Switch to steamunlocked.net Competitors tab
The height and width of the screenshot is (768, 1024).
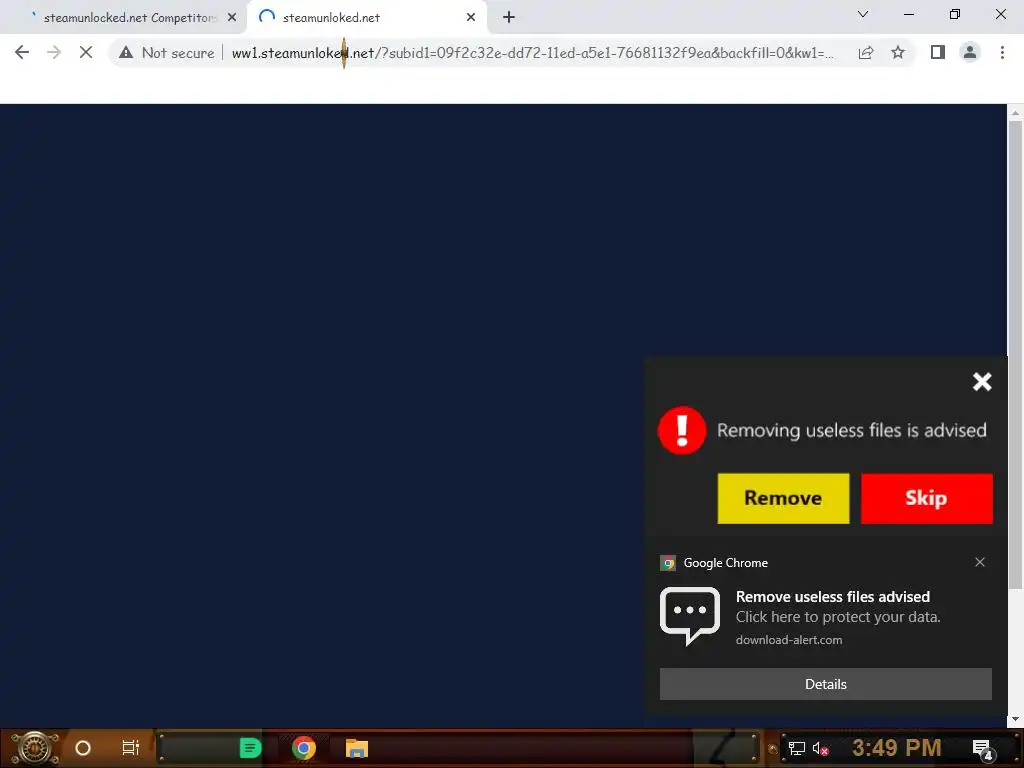[129, 18]
